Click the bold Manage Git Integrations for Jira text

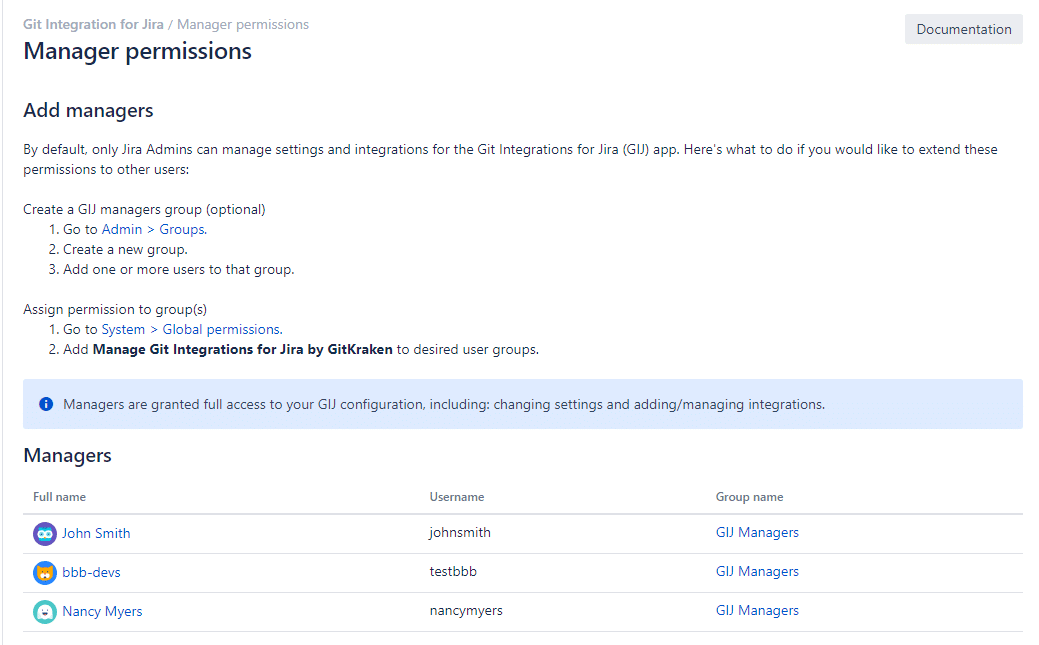click(243, 349)
